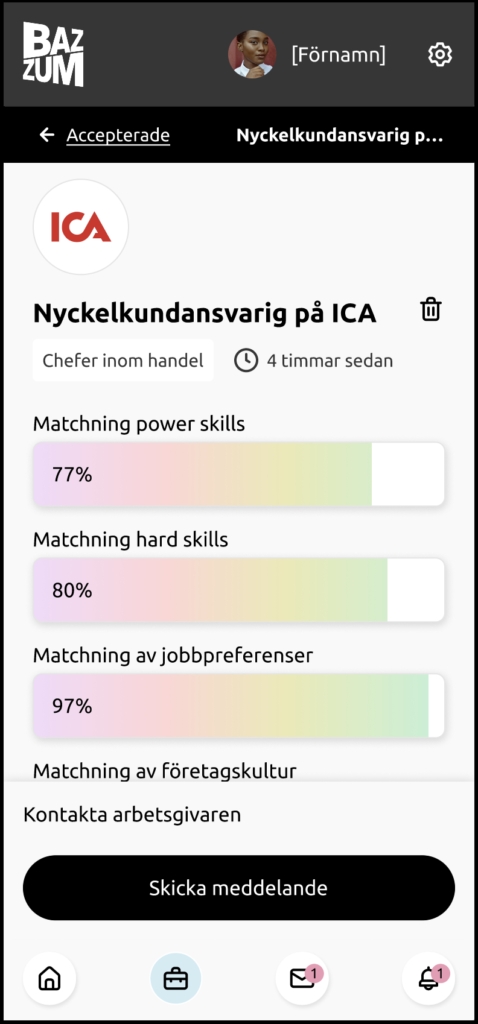
Task: Select the Chefer inom handel tag
Action: [x=123, y=360]
